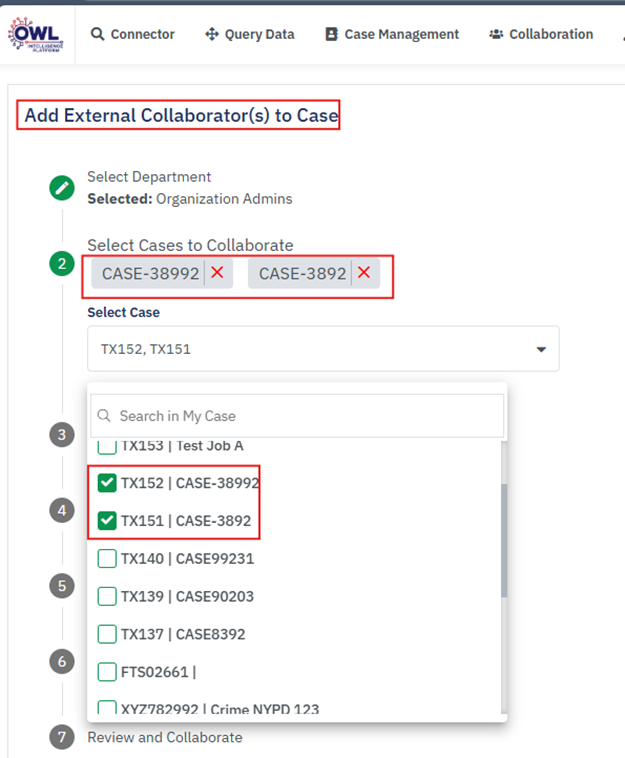
Task: Click the Query Data move icon
Action: point(212,34)
